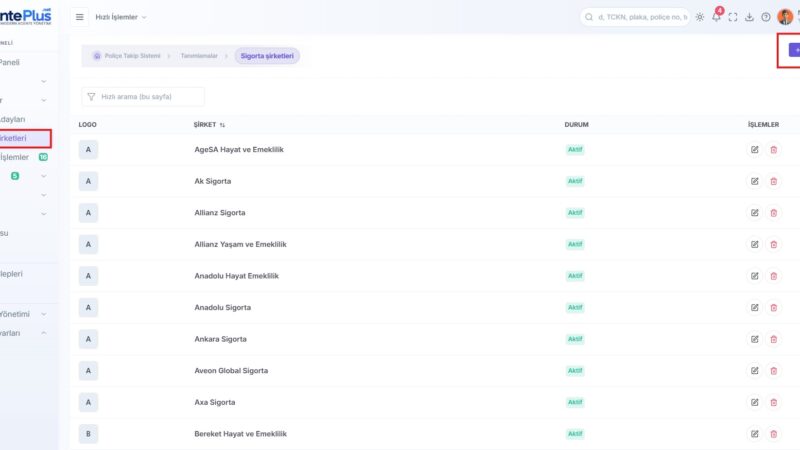Delete the Ak Sigorta row
The image size is (800, 450).
pos(773,181)
